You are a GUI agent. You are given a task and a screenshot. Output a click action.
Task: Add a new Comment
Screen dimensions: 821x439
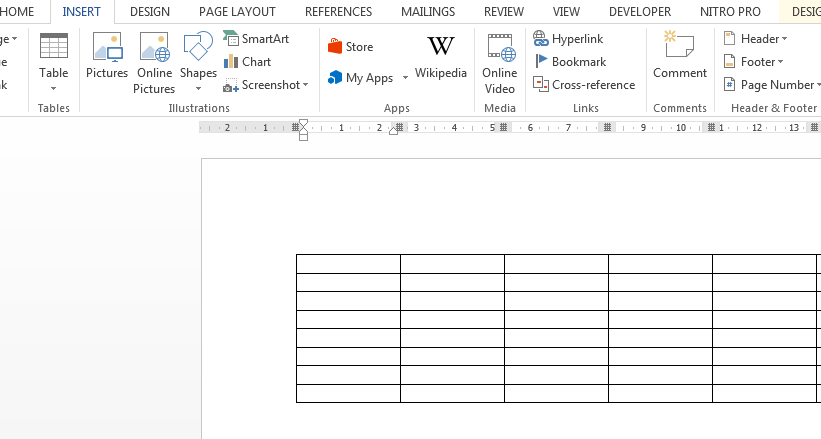click(680, 56)
